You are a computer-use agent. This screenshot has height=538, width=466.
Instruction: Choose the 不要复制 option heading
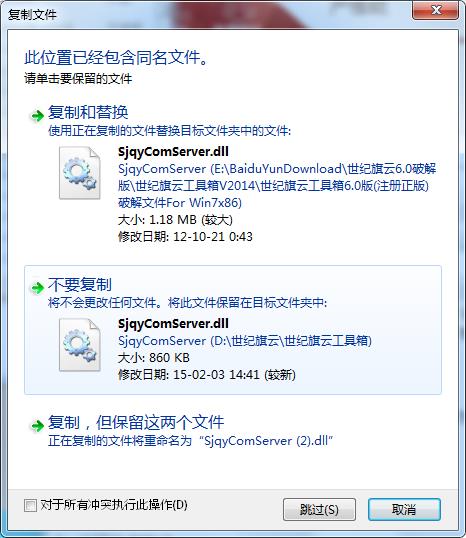tap(80, 284)
